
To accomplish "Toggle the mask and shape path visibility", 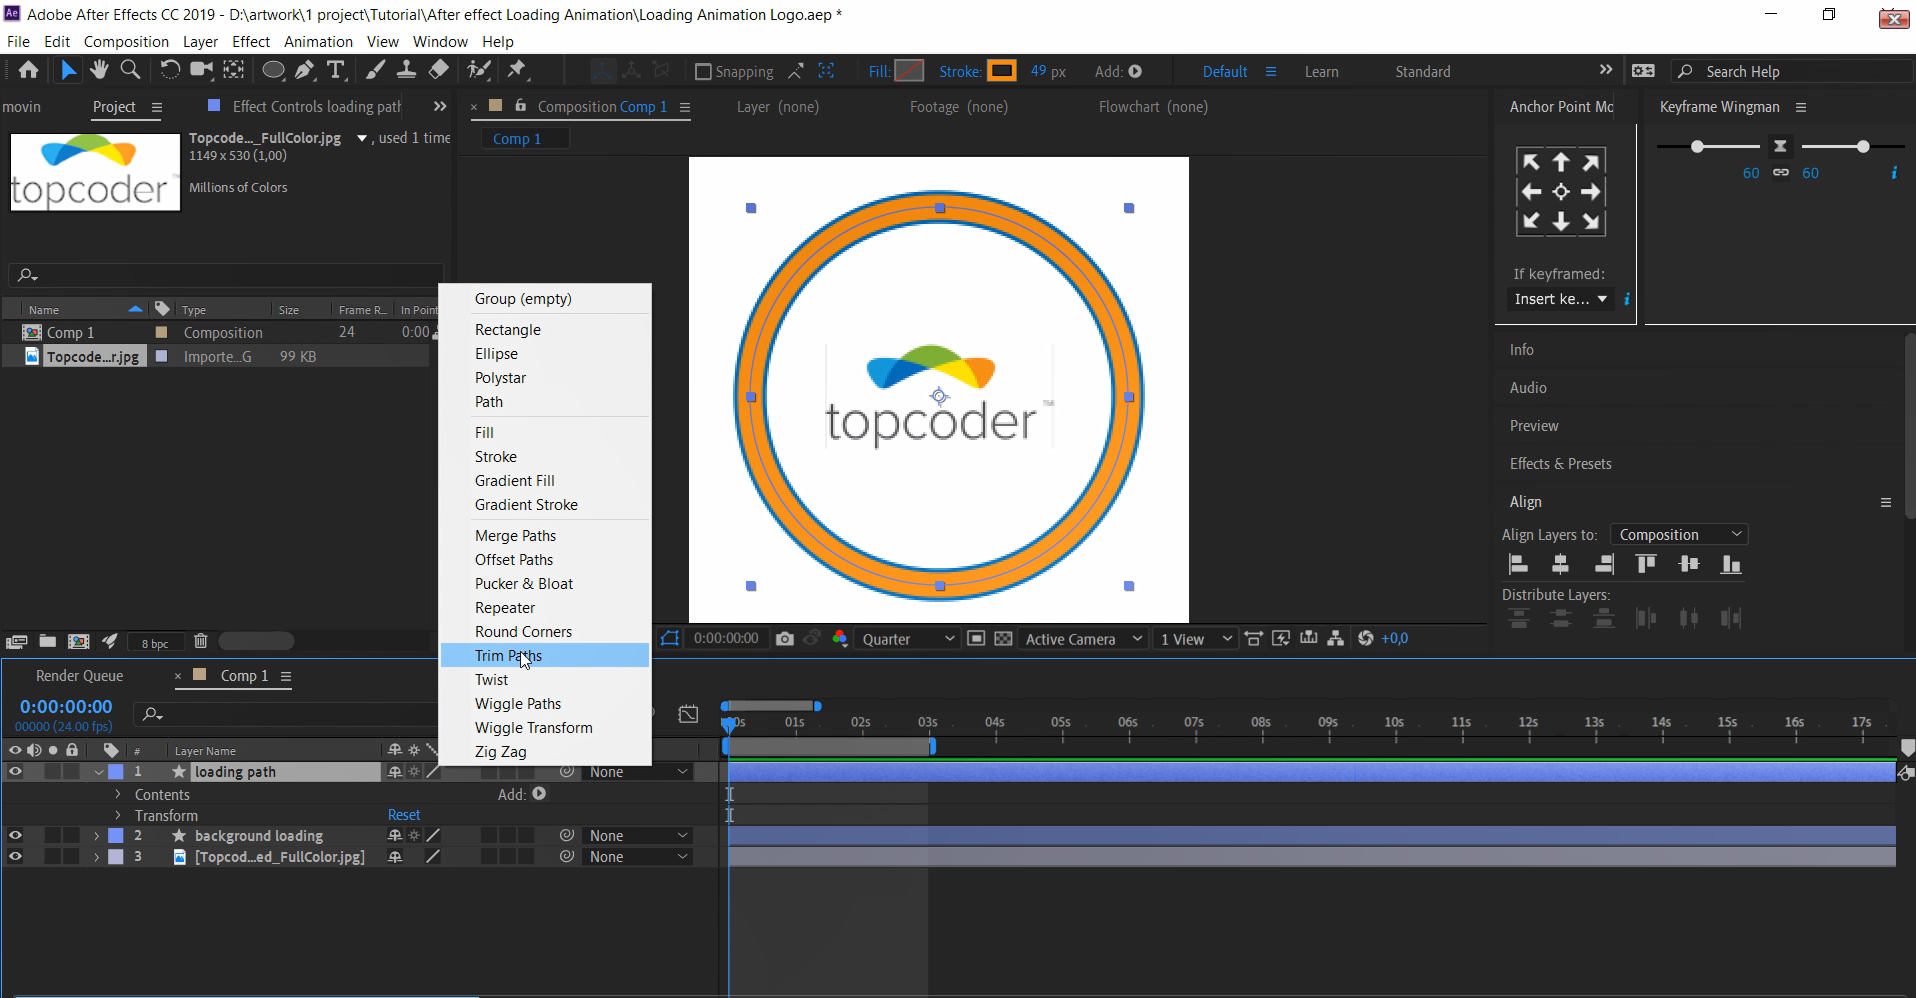I will pyautogui.click(x=670, y=638).
